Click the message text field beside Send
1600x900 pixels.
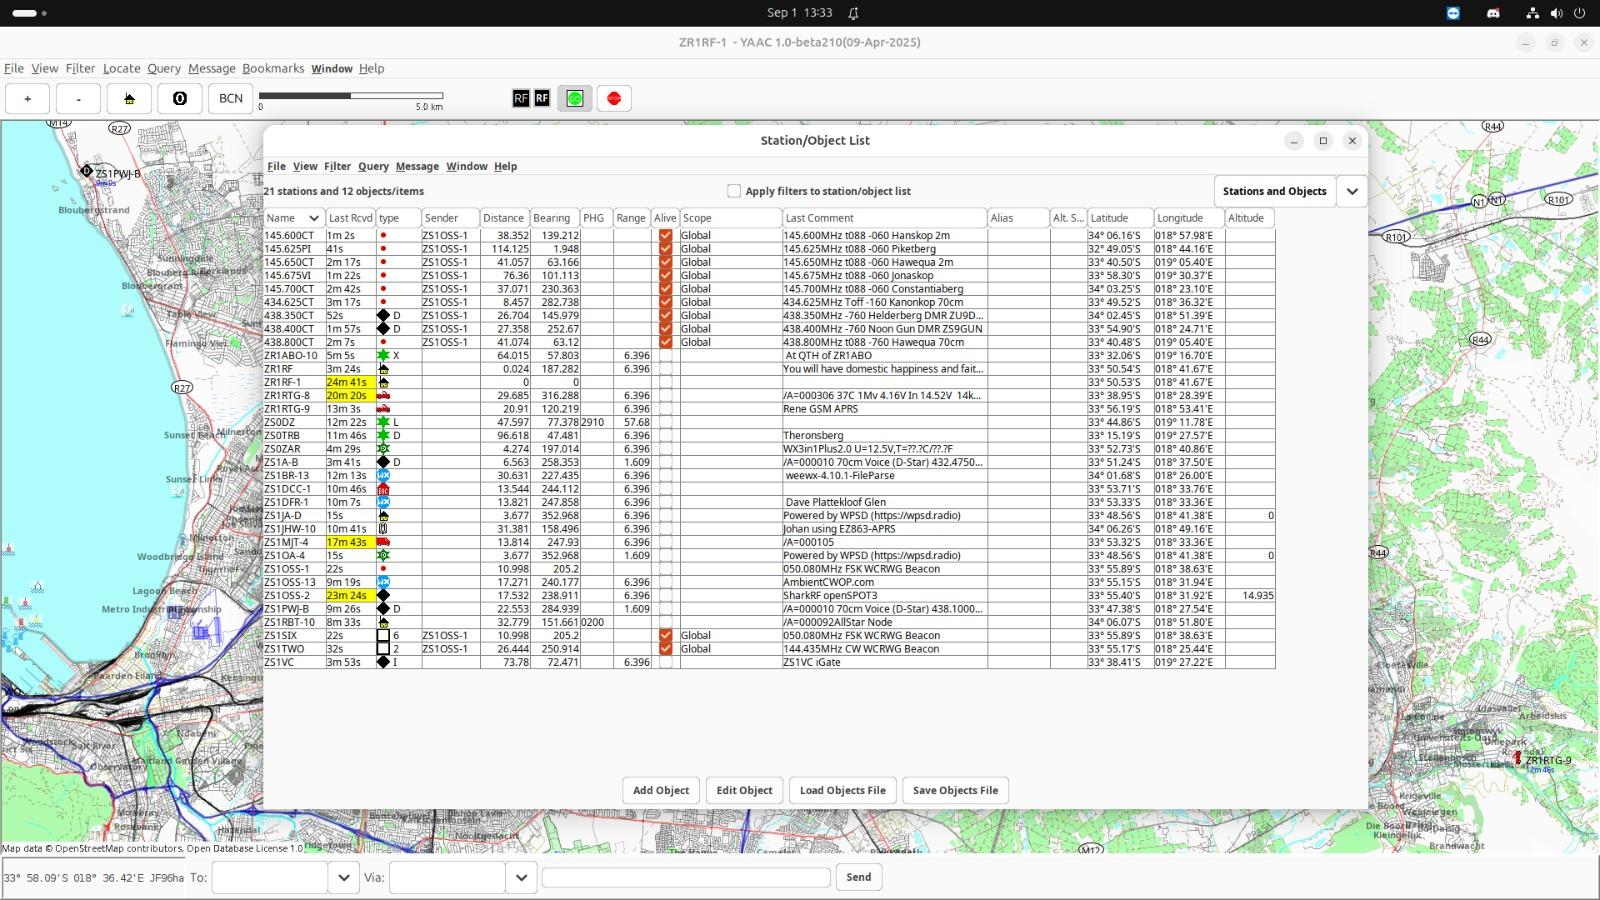click(686, 877)
